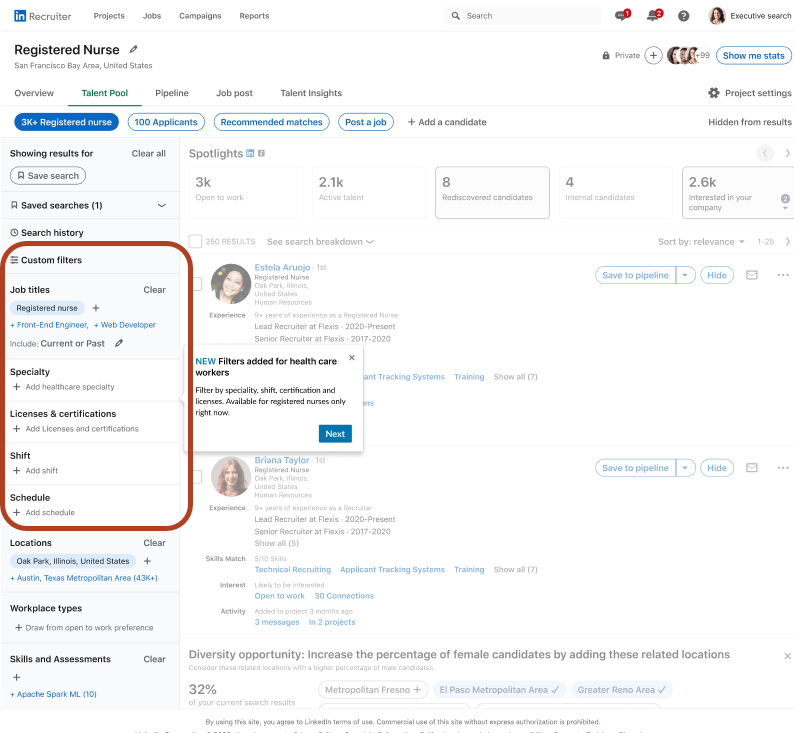Select the Estela Aruojo candidate checkbox
The height and width of the screenshot is (733, 794).
click(x=197, y=284)
